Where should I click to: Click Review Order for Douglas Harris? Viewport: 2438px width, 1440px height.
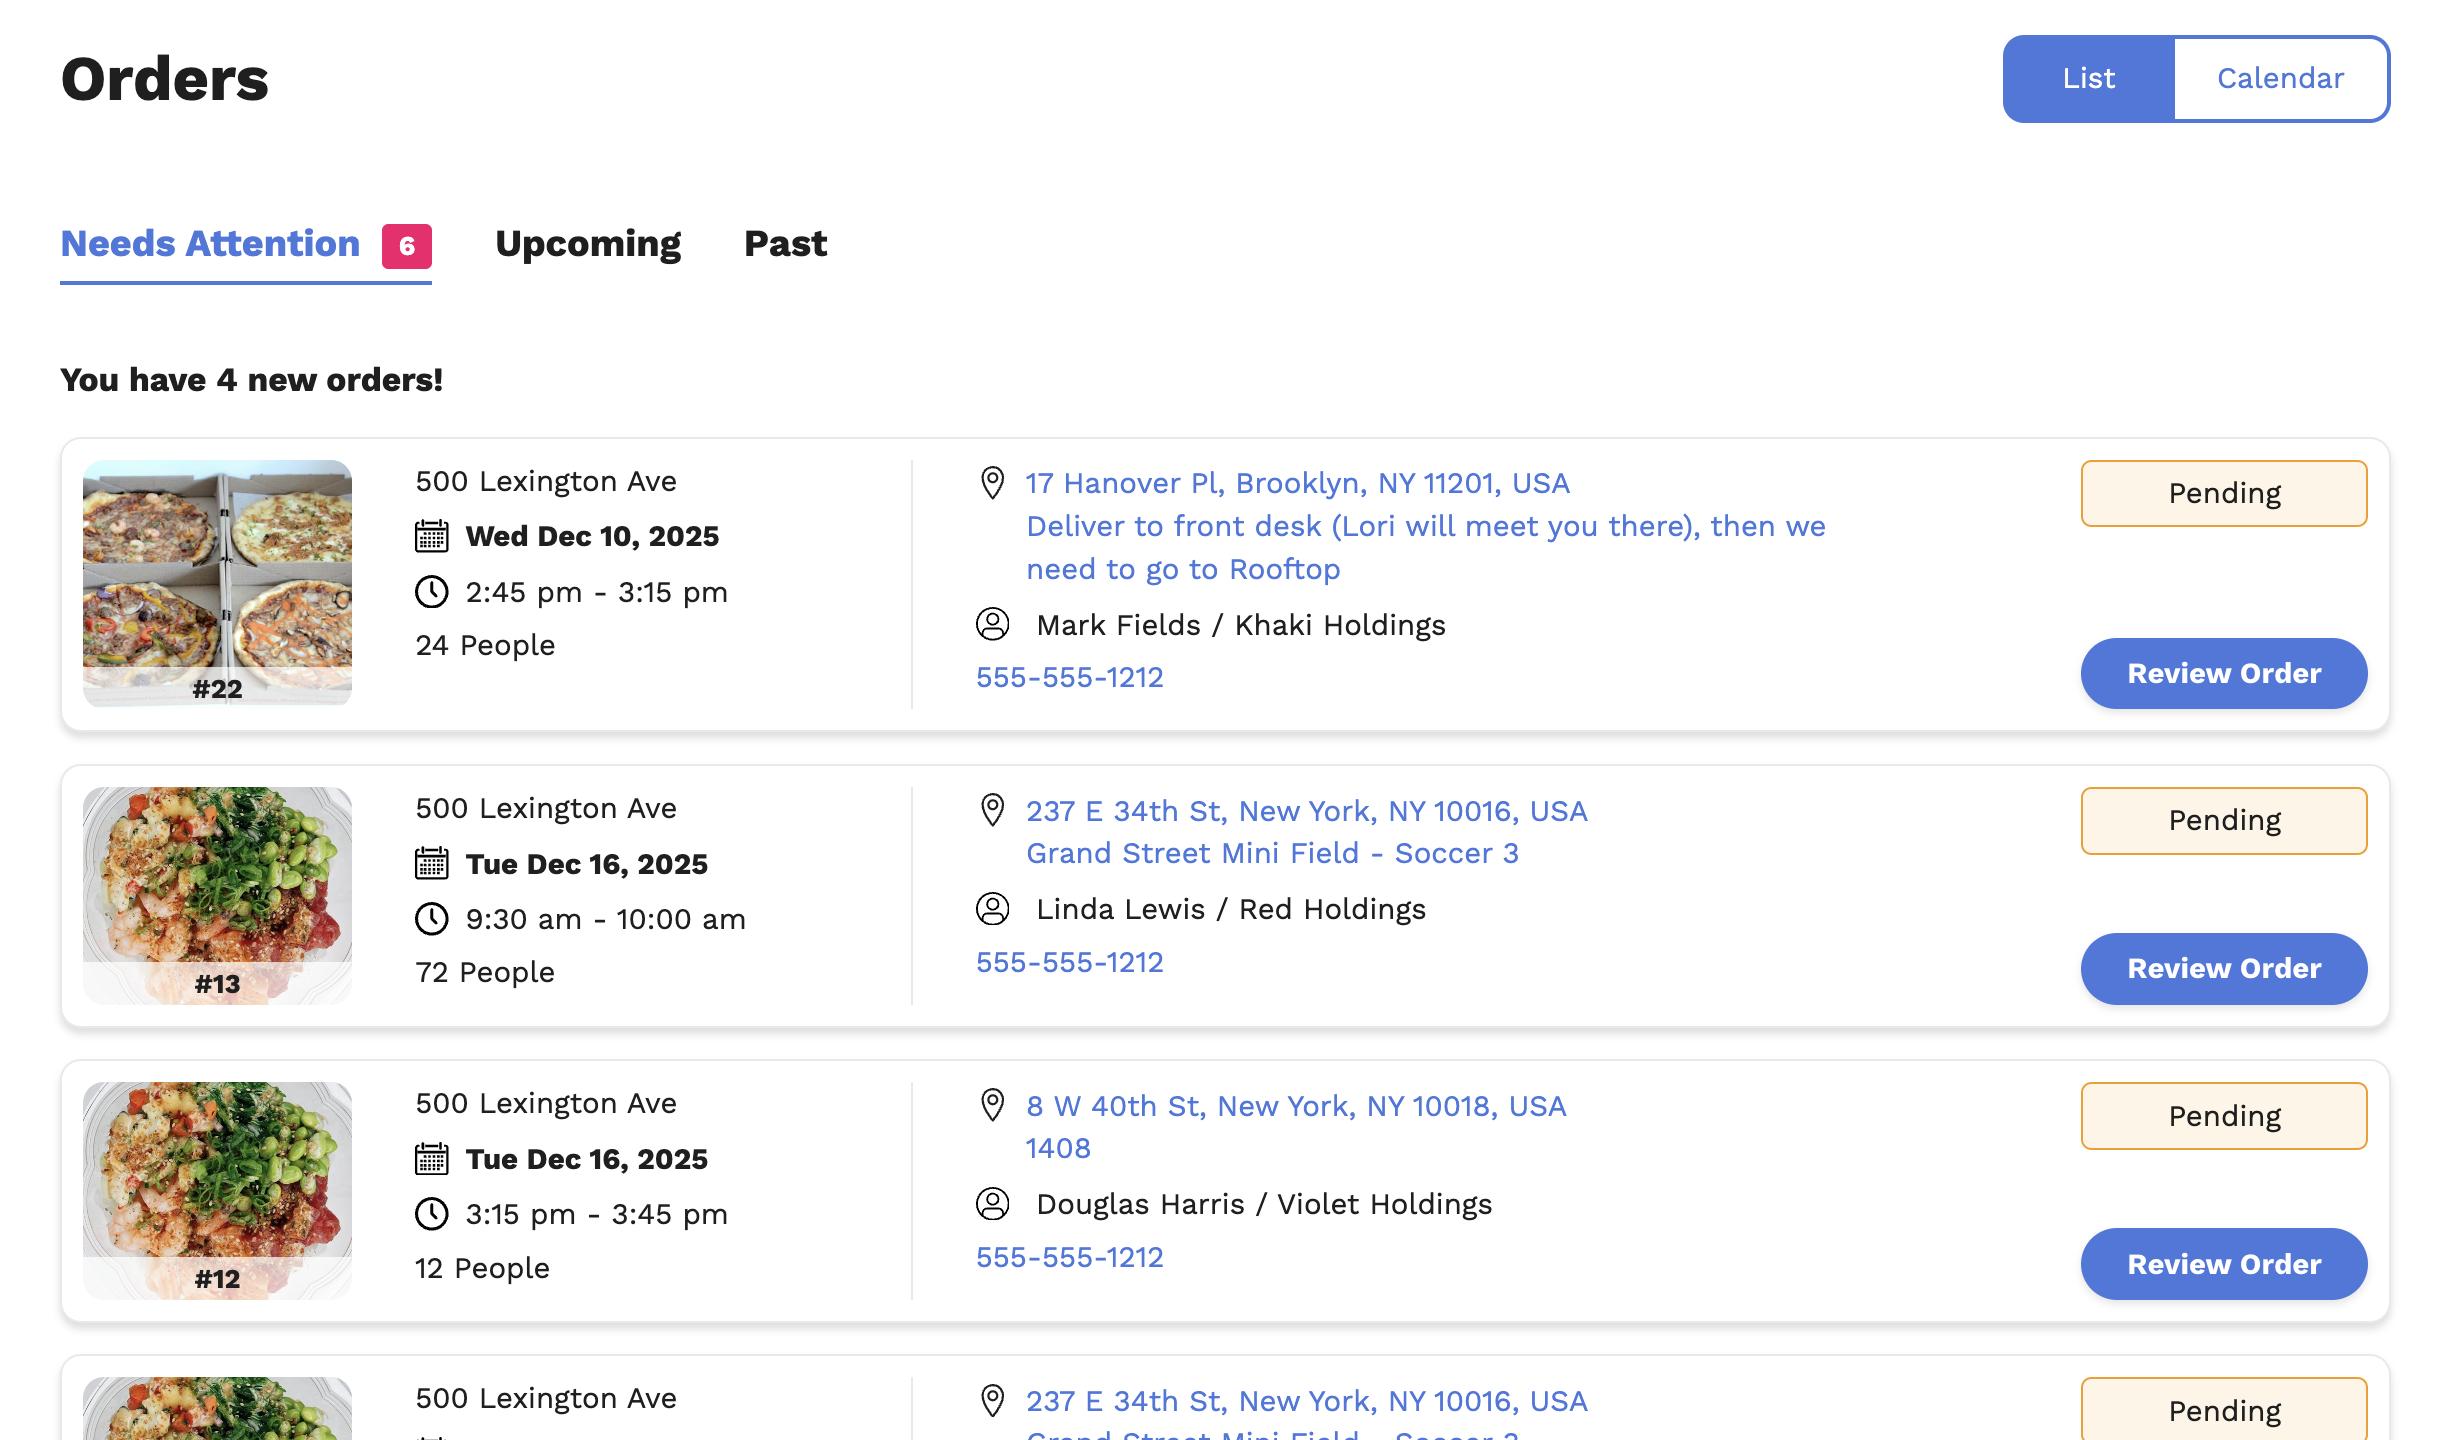pos(2223,1264)
